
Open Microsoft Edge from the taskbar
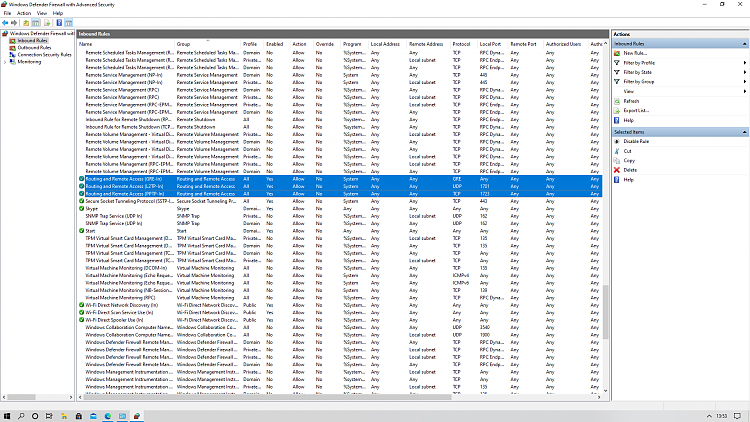pyautogui.click(x=108, y=416)
